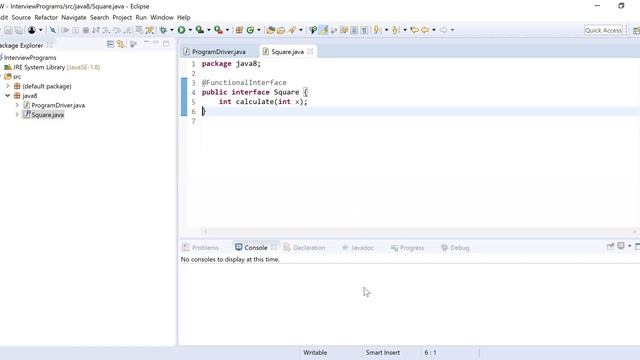
Task: Click the New Java Package icon
Action: [239, 30]
